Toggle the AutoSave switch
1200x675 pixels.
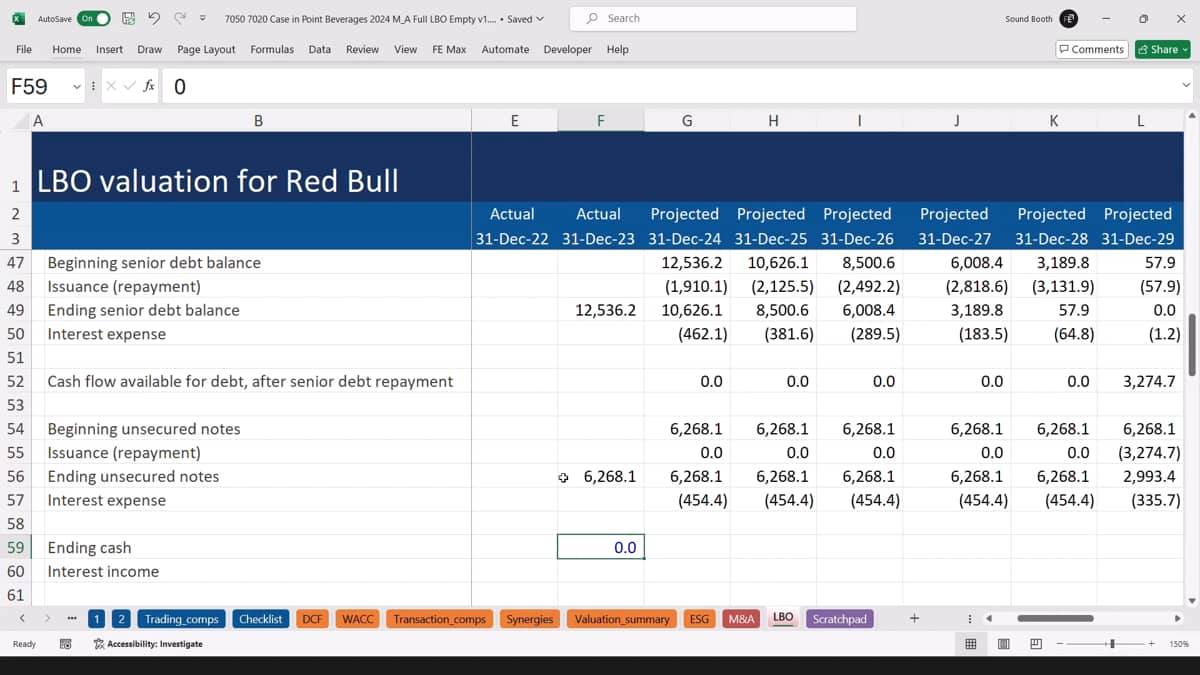coord(94,19)
